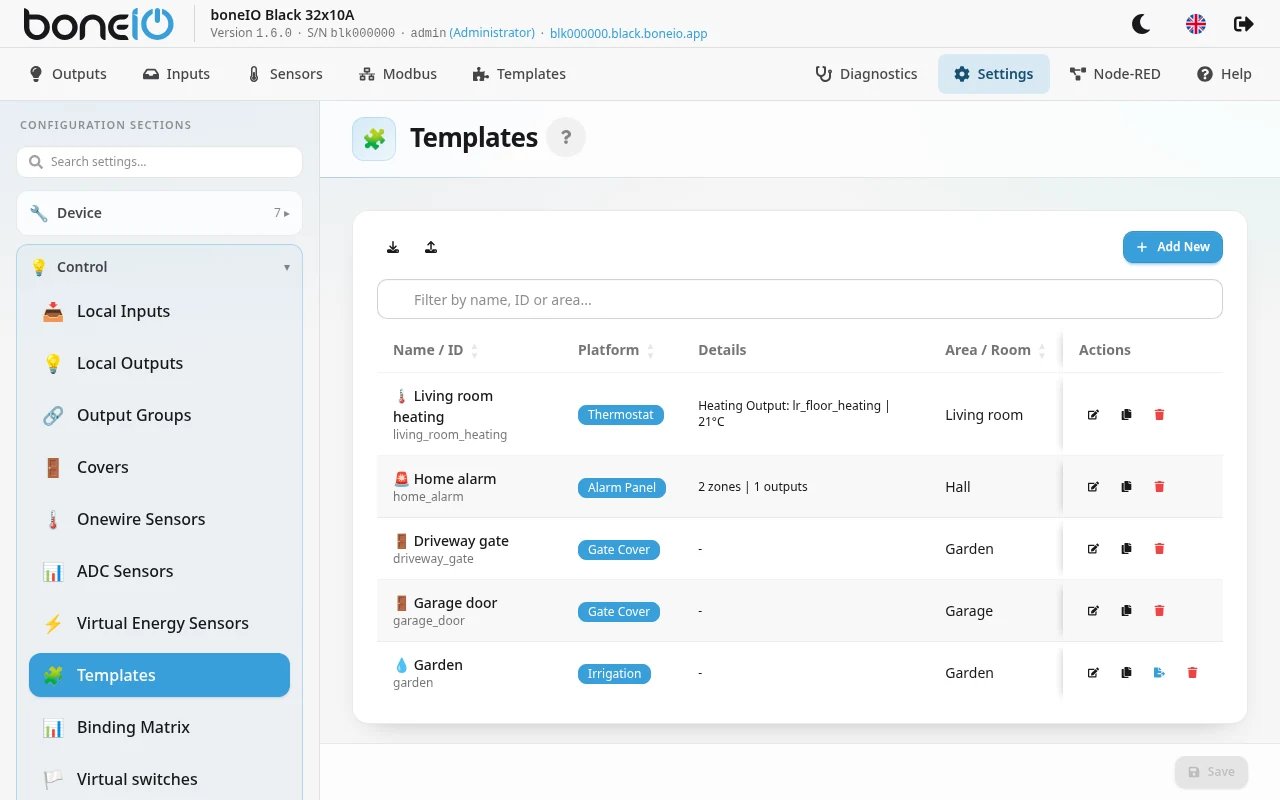The width and height of the screenshot is (1280, 800).
Task: Select Virtual Energy Sensors in sidebar
Action: (x=160, y=623)
